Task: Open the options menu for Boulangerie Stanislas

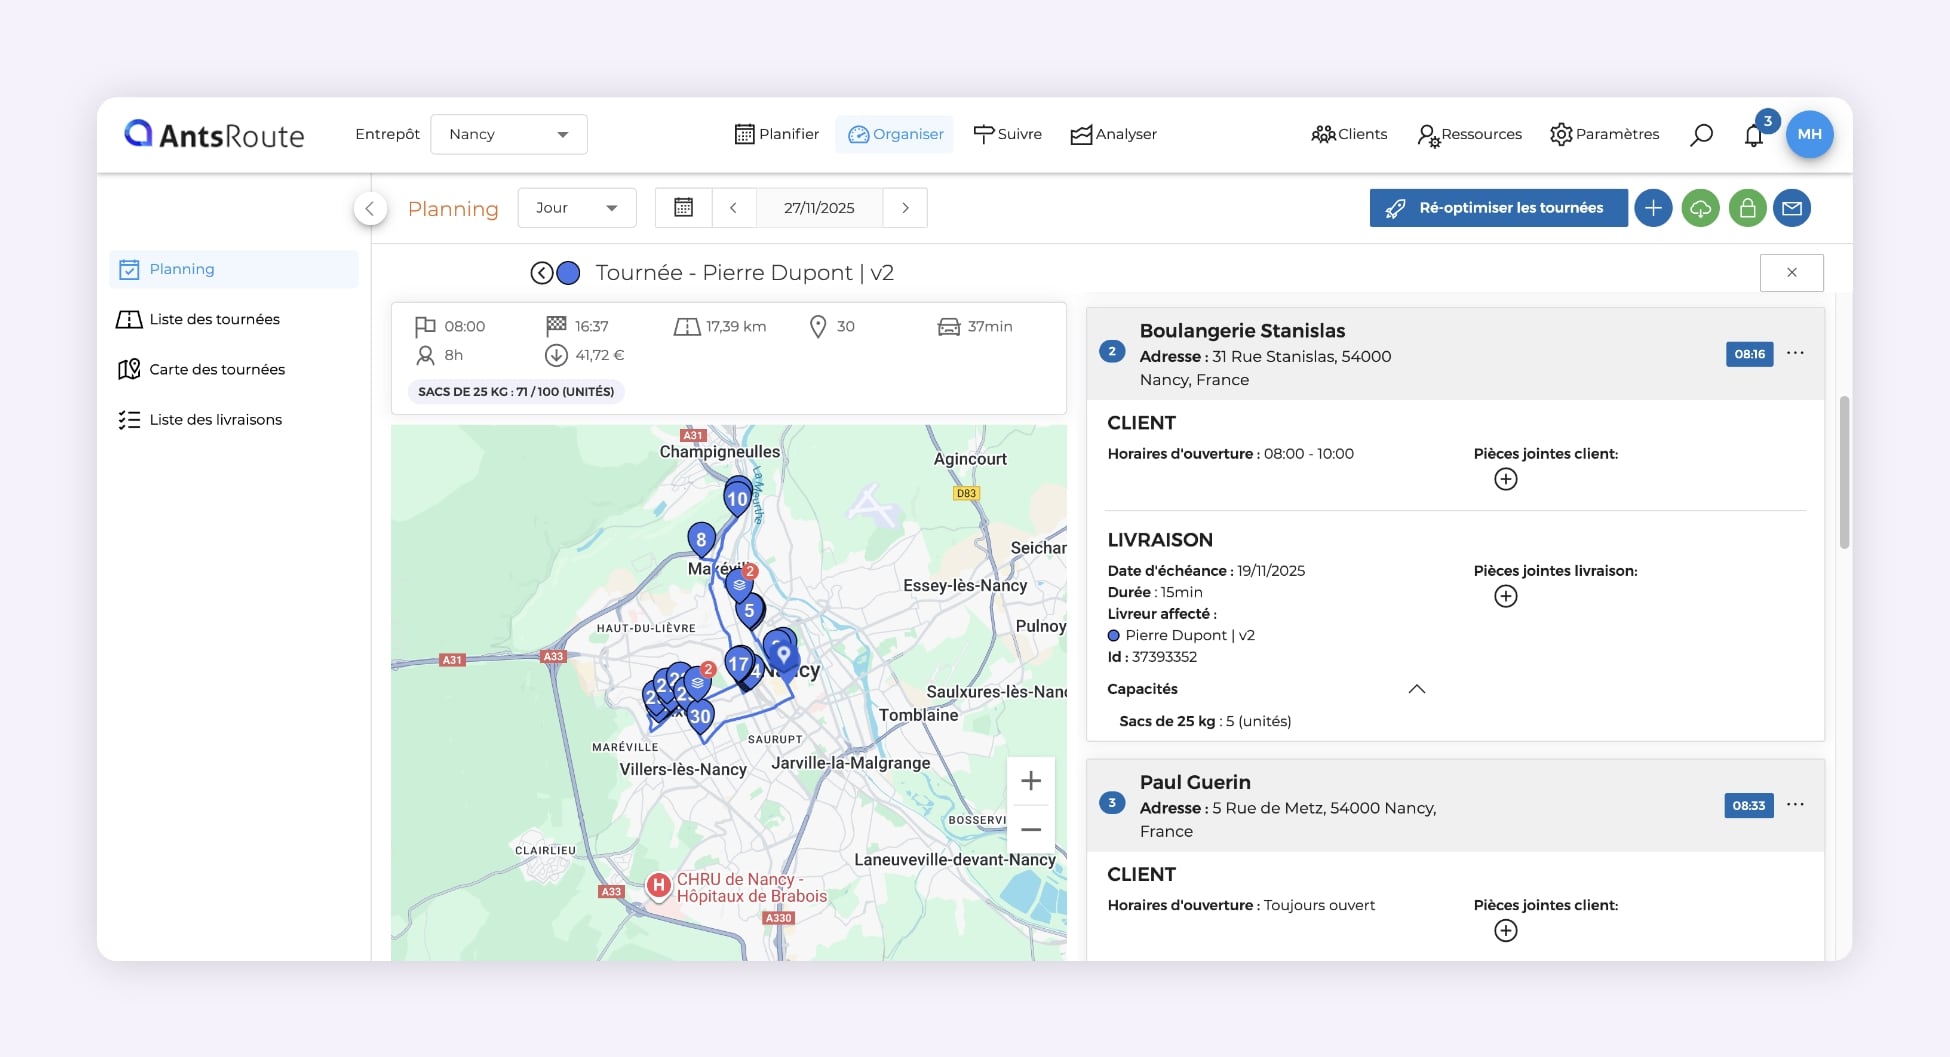Action: pyautogui.click(x=1796, y=353)
